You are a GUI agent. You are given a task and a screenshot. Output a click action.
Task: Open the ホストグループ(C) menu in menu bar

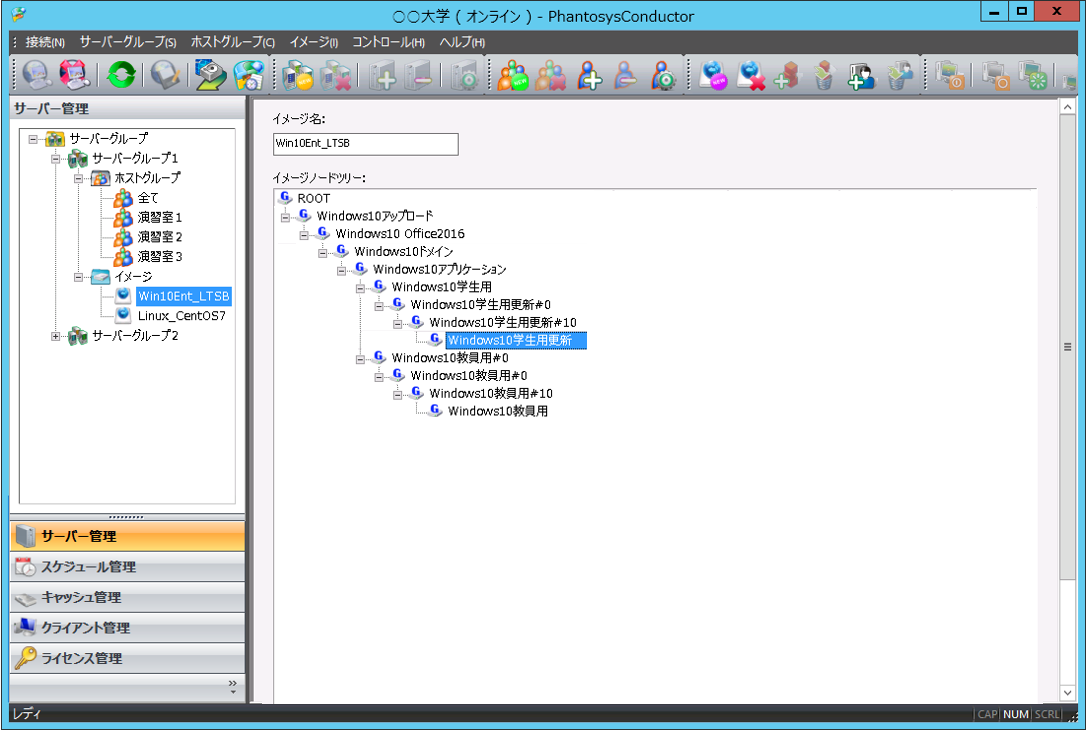[233, 42]
